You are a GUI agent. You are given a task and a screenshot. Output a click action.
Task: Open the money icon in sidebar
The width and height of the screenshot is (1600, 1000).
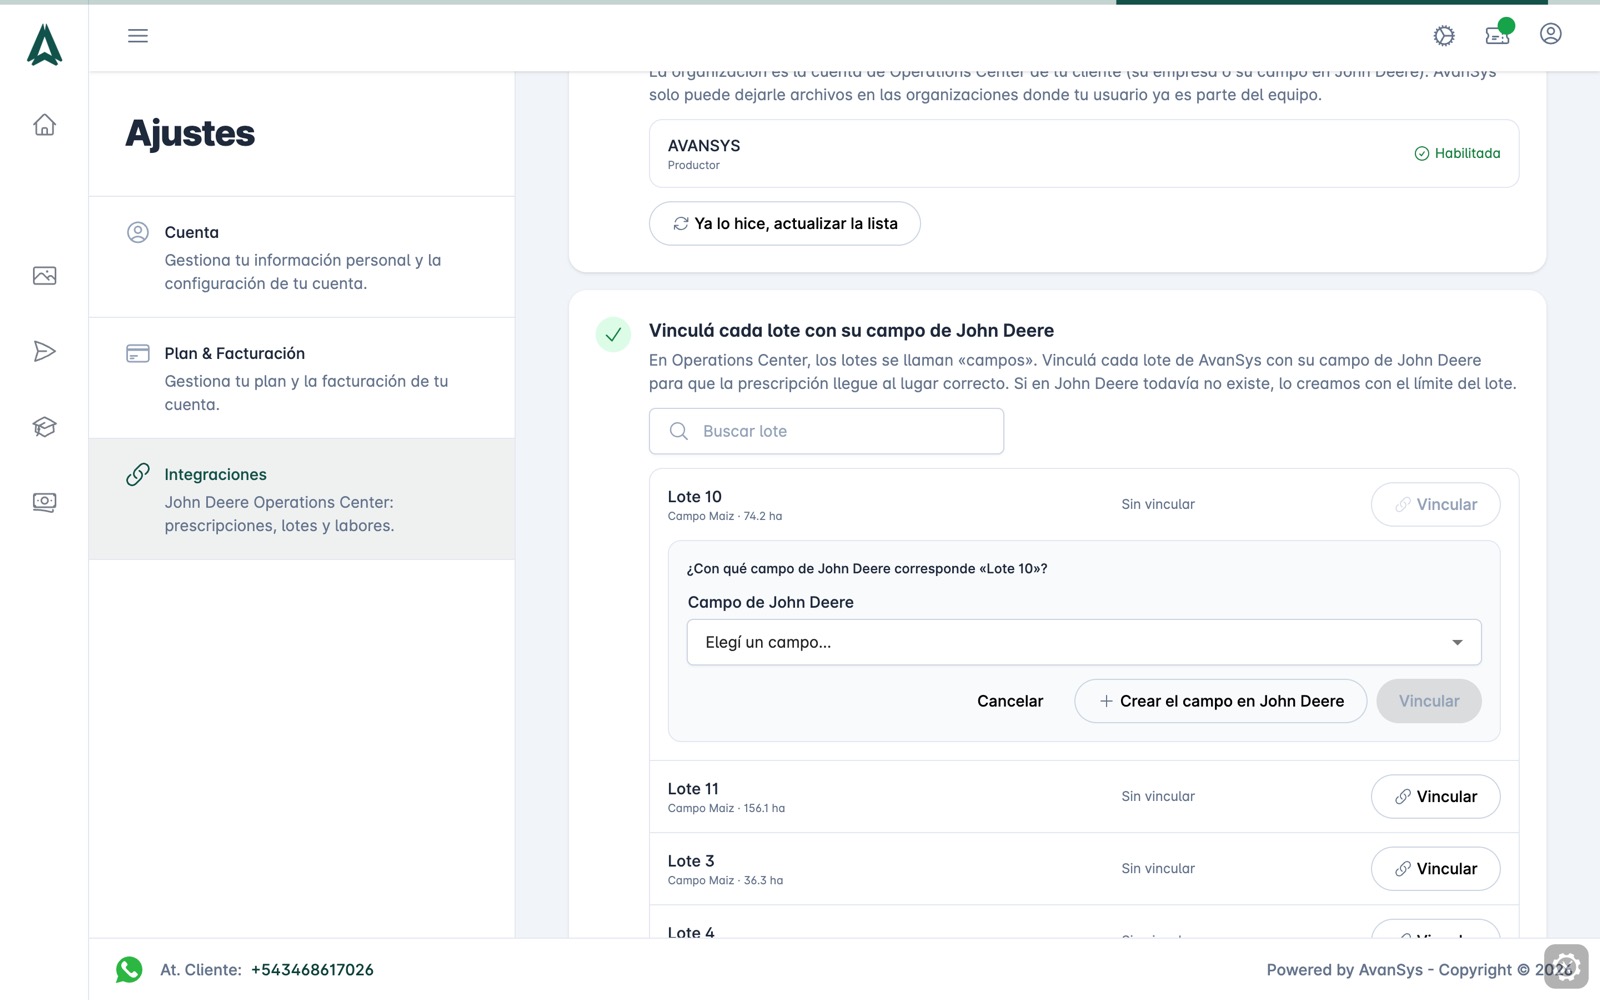[x=44, y=502]
